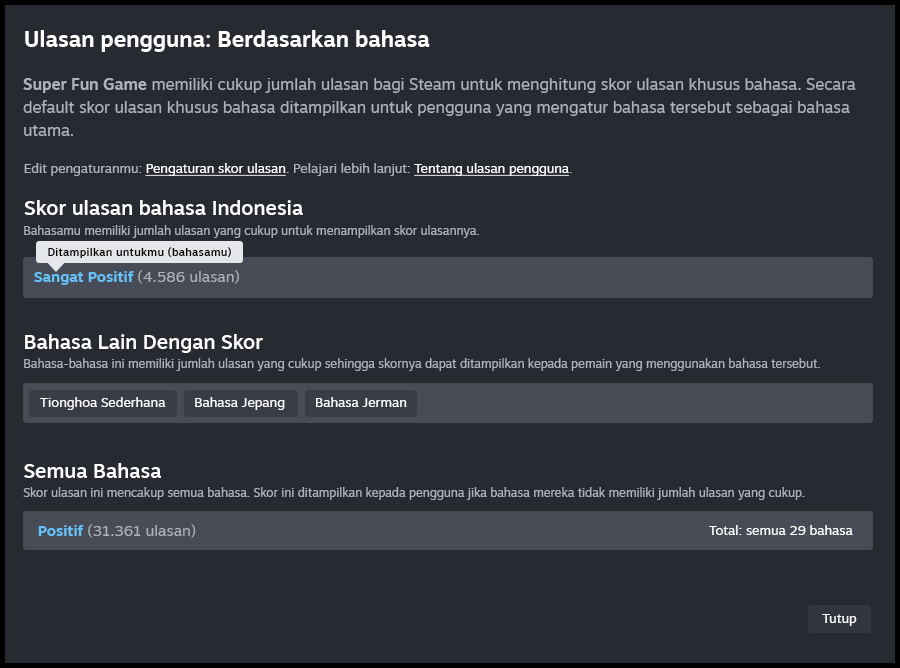
Task: Click the 31.361 ulasan review count
Action: pyautogui.click(x=141, y=531)
